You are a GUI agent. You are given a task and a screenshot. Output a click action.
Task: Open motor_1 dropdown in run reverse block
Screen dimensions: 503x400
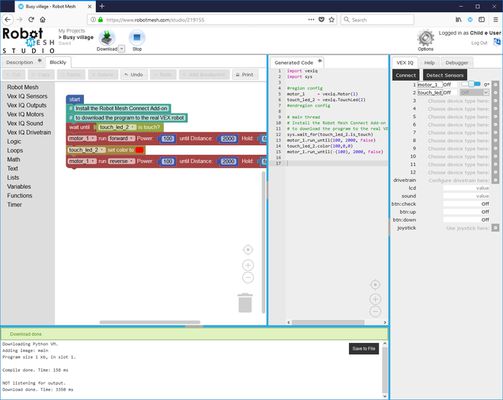coord(82,161)
